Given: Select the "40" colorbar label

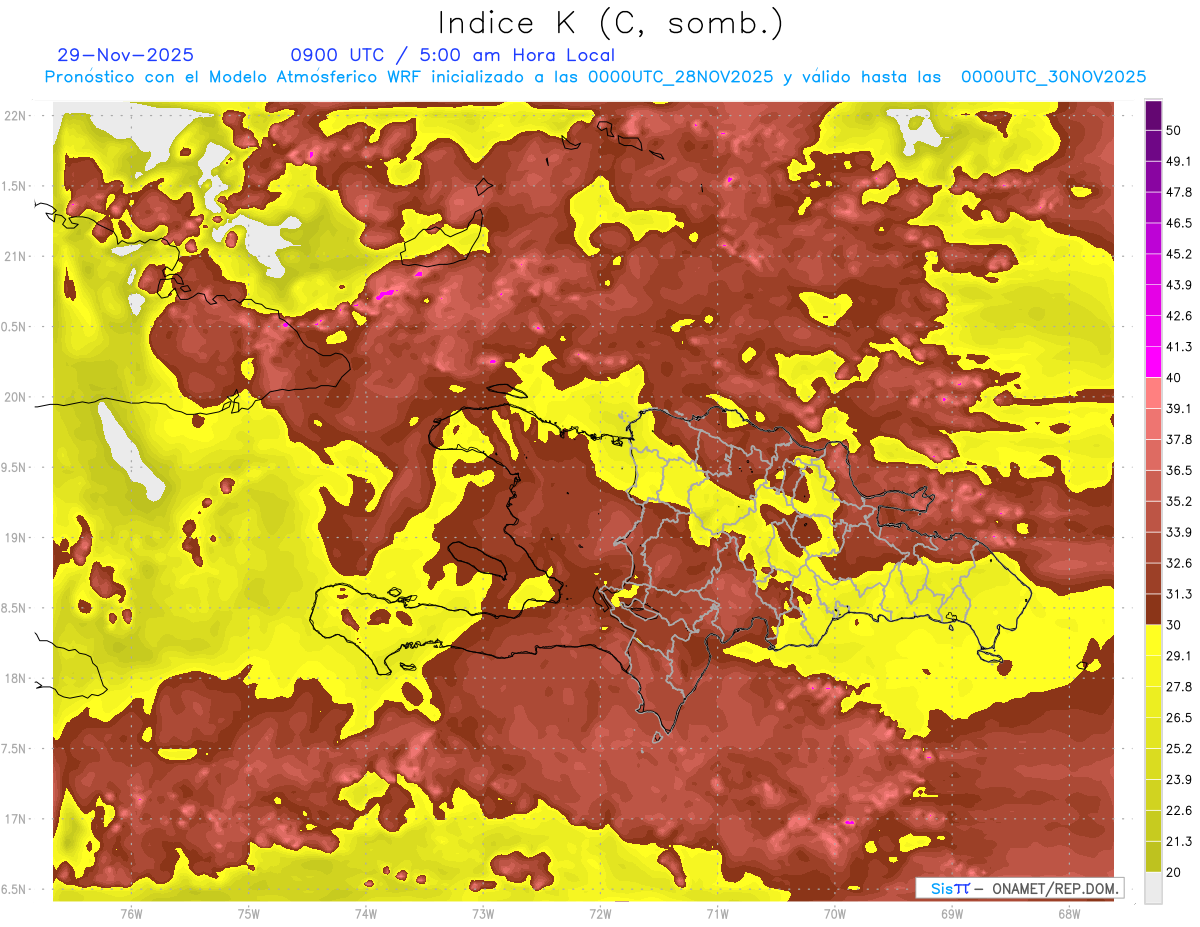Looking at the screenshot, I should [1174, 378].
